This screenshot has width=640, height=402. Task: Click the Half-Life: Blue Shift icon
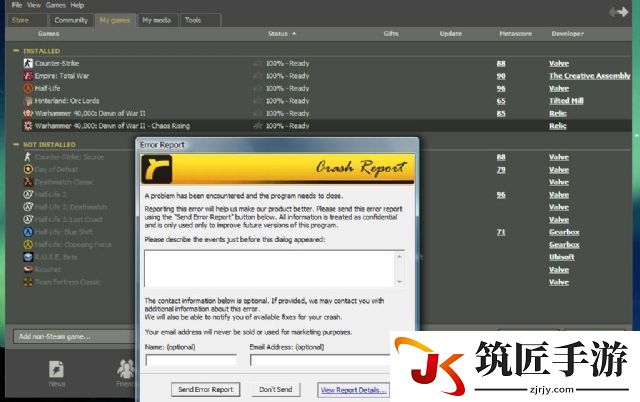28,232
